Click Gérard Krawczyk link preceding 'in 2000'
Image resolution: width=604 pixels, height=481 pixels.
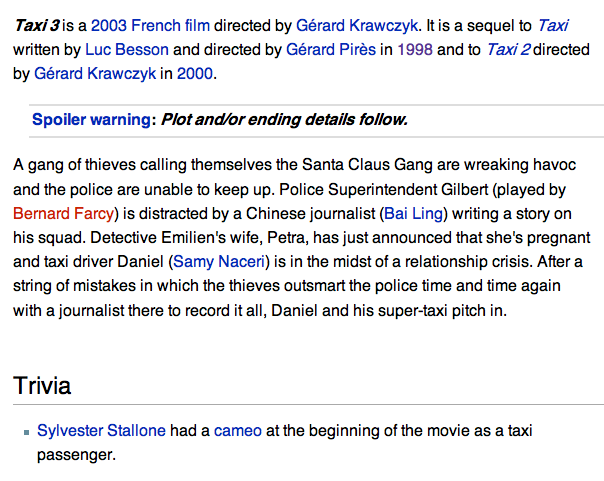tap(96, 73)
